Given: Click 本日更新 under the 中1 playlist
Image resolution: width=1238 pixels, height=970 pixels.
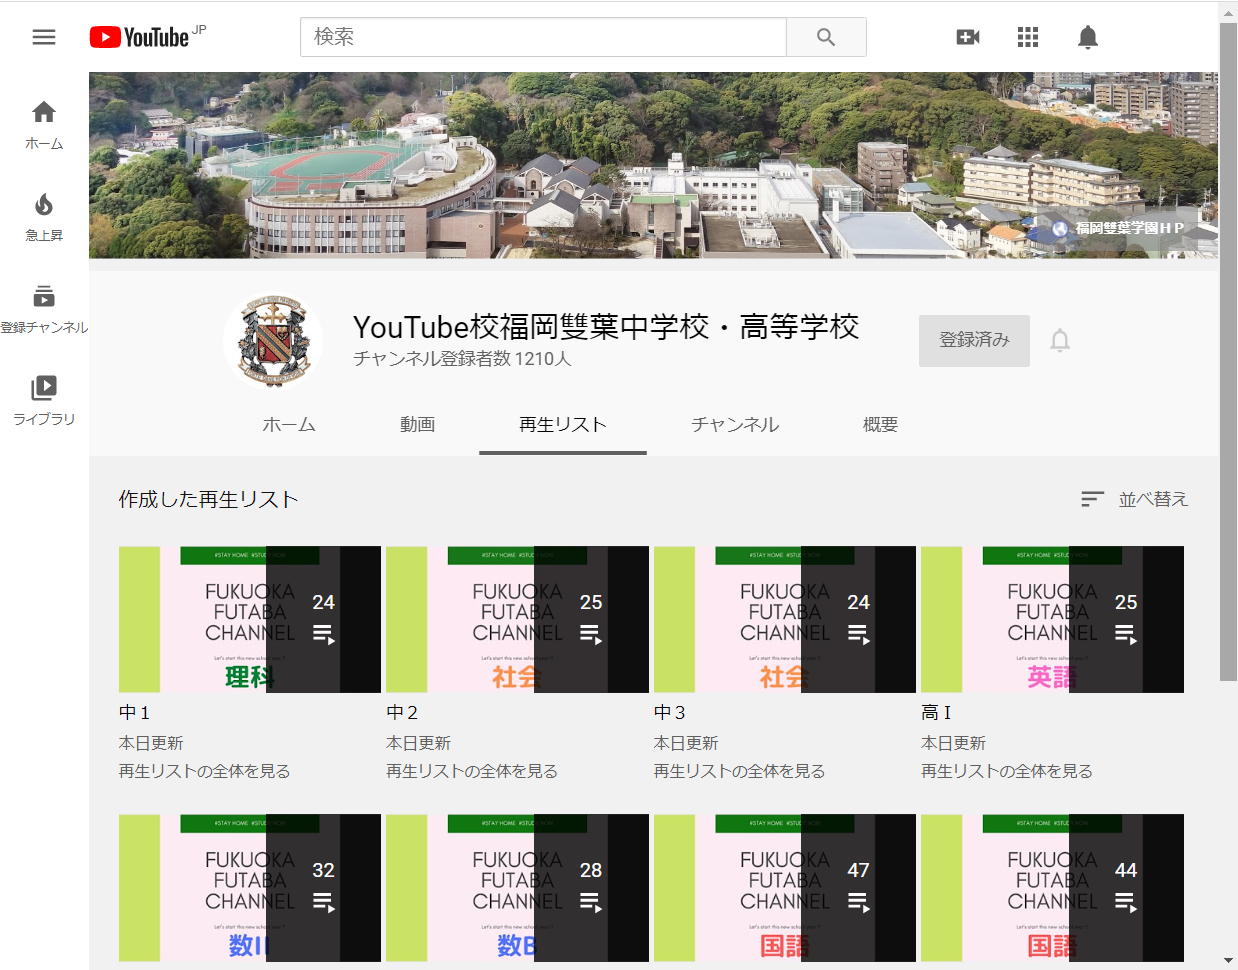Looking at the screenshot, I should pos(151,743).
